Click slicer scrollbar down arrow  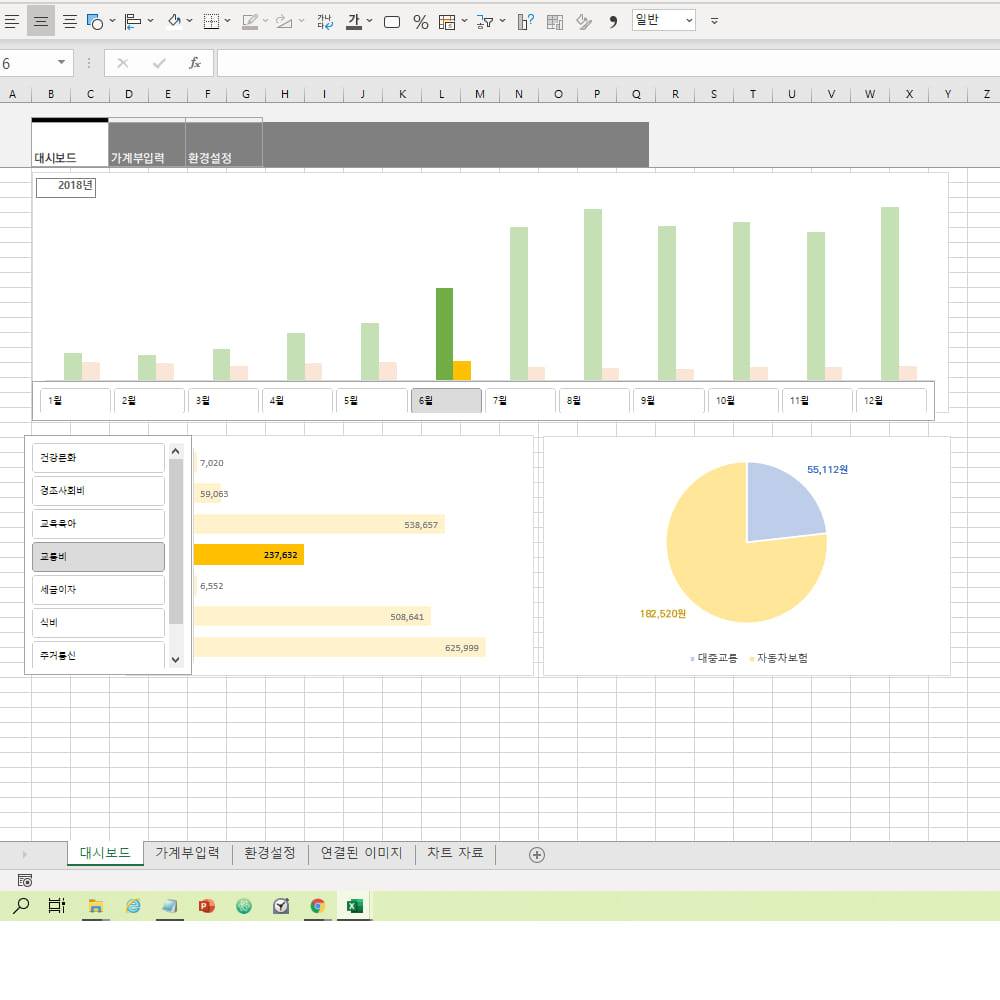pyautogui.click(x=176, y=660)
